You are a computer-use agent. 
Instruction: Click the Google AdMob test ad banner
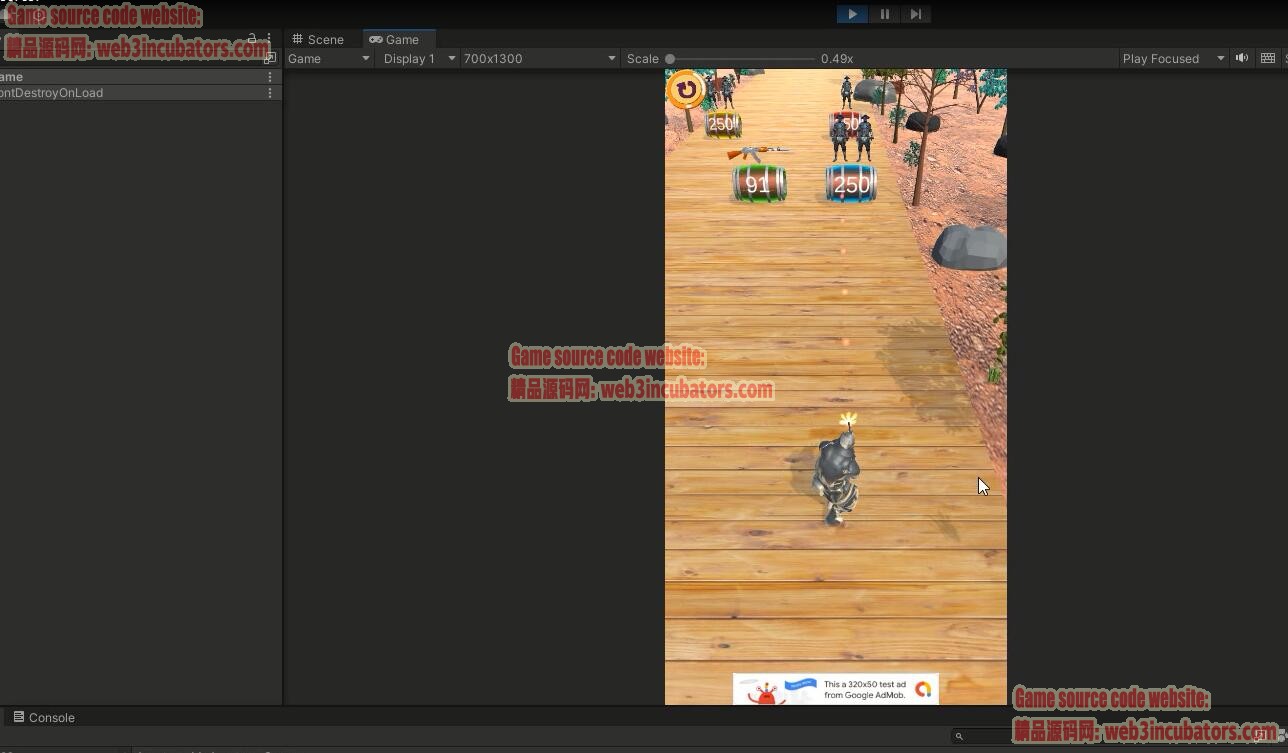[x=836, y=689]
